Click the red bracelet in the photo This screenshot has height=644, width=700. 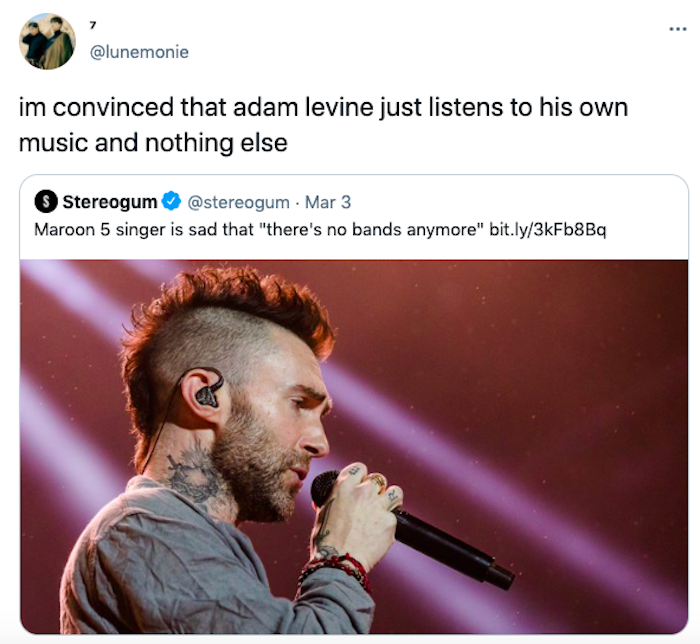(x=337, y=570)
